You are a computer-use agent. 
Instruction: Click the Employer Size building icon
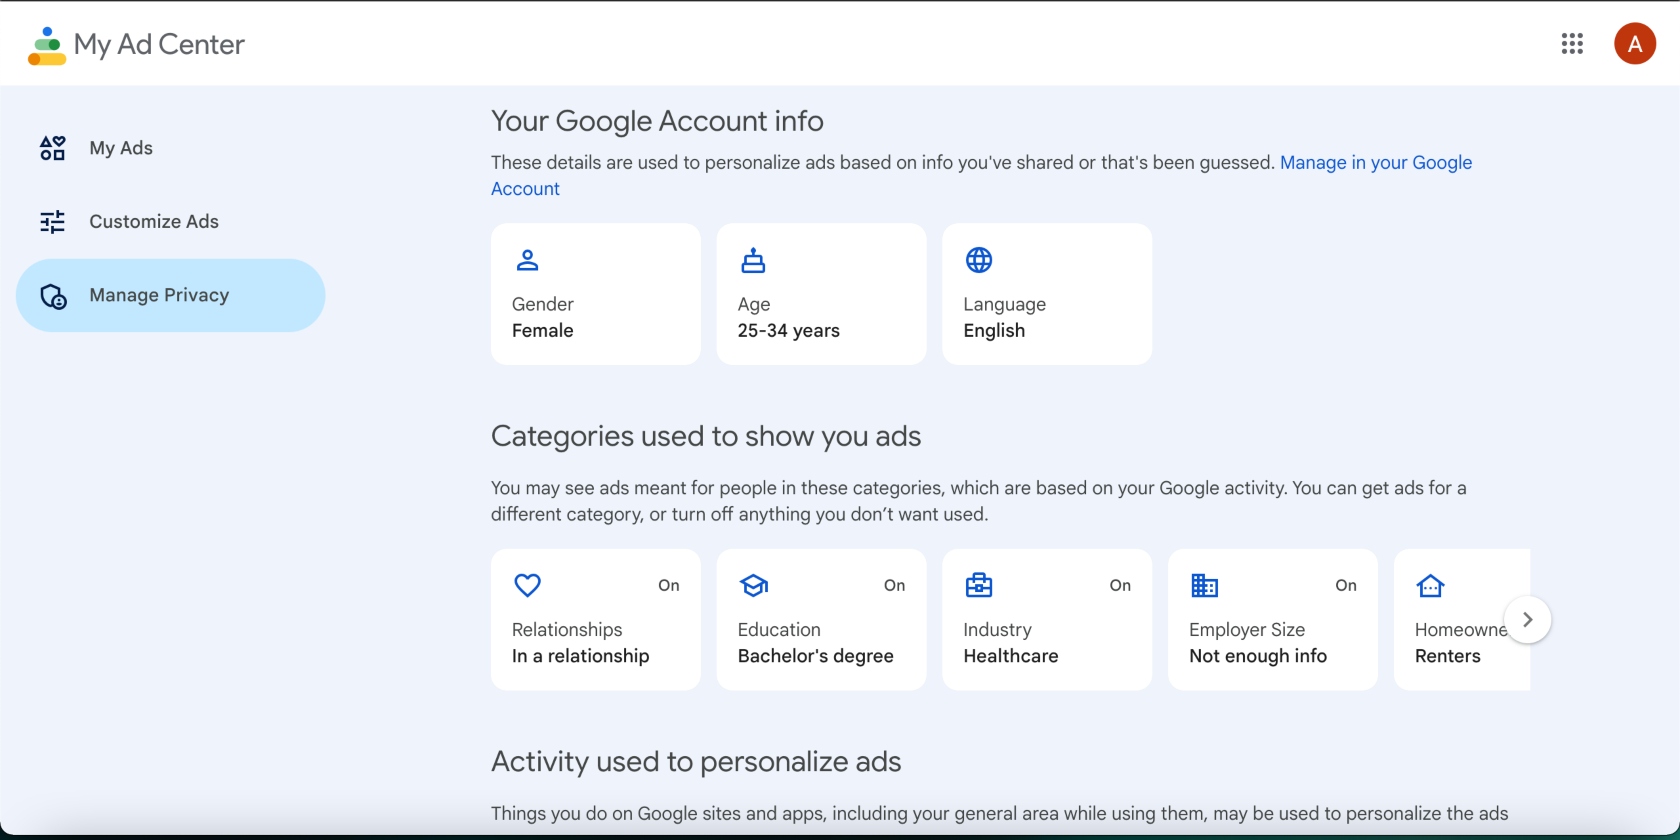[x=1205, y=586]
